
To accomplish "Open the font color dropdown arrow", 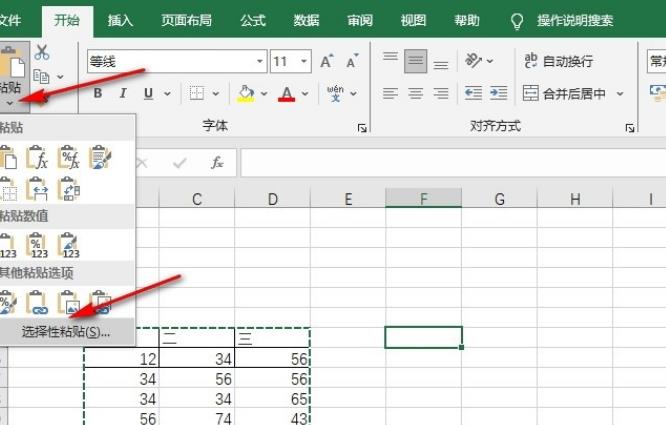I will [305, 93].
